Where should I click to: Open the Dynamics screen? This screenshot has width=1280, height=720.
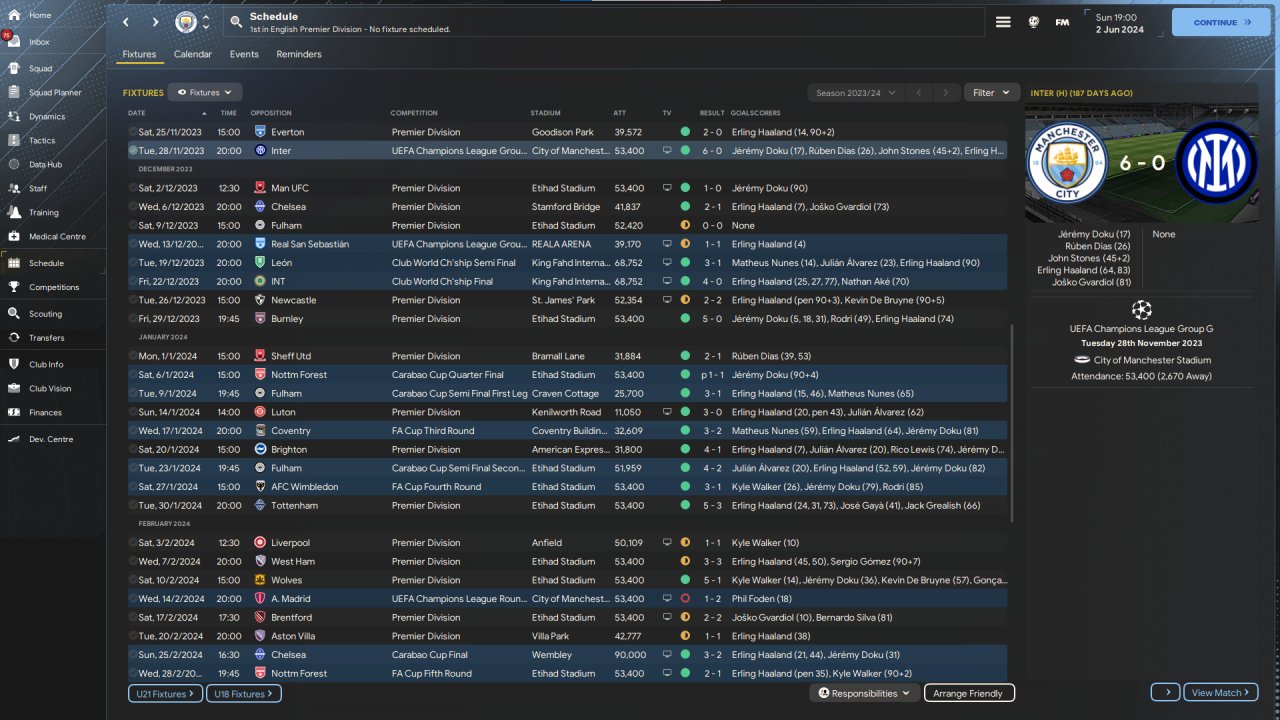[x=47, y=117]
